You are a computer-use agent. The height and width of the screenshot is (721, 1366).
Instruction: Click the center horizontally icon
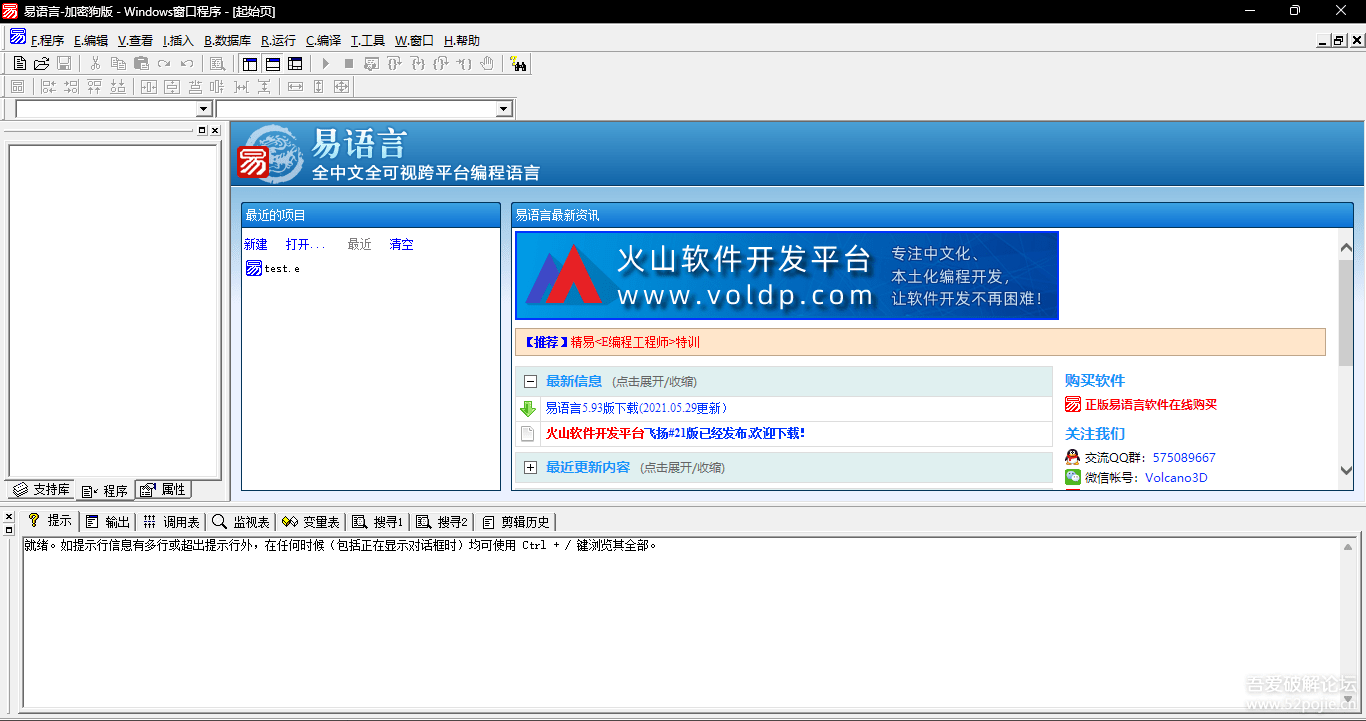(149, 86)
